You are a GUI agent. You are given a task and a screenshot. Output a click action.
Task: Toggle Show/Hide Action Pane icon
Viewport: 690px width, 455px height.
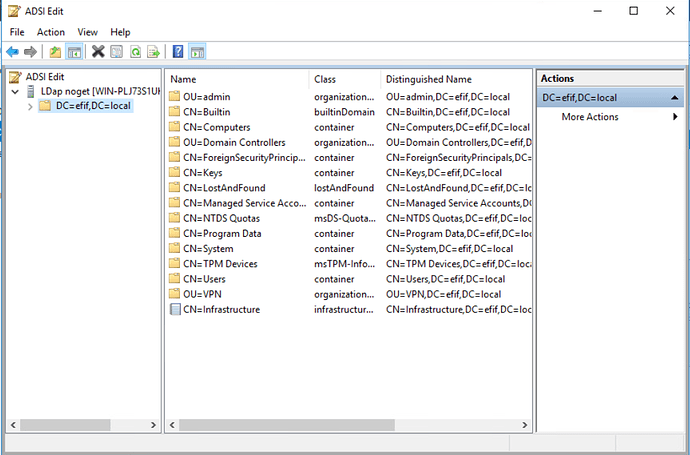pyautogui.click(x=197, y=52)
